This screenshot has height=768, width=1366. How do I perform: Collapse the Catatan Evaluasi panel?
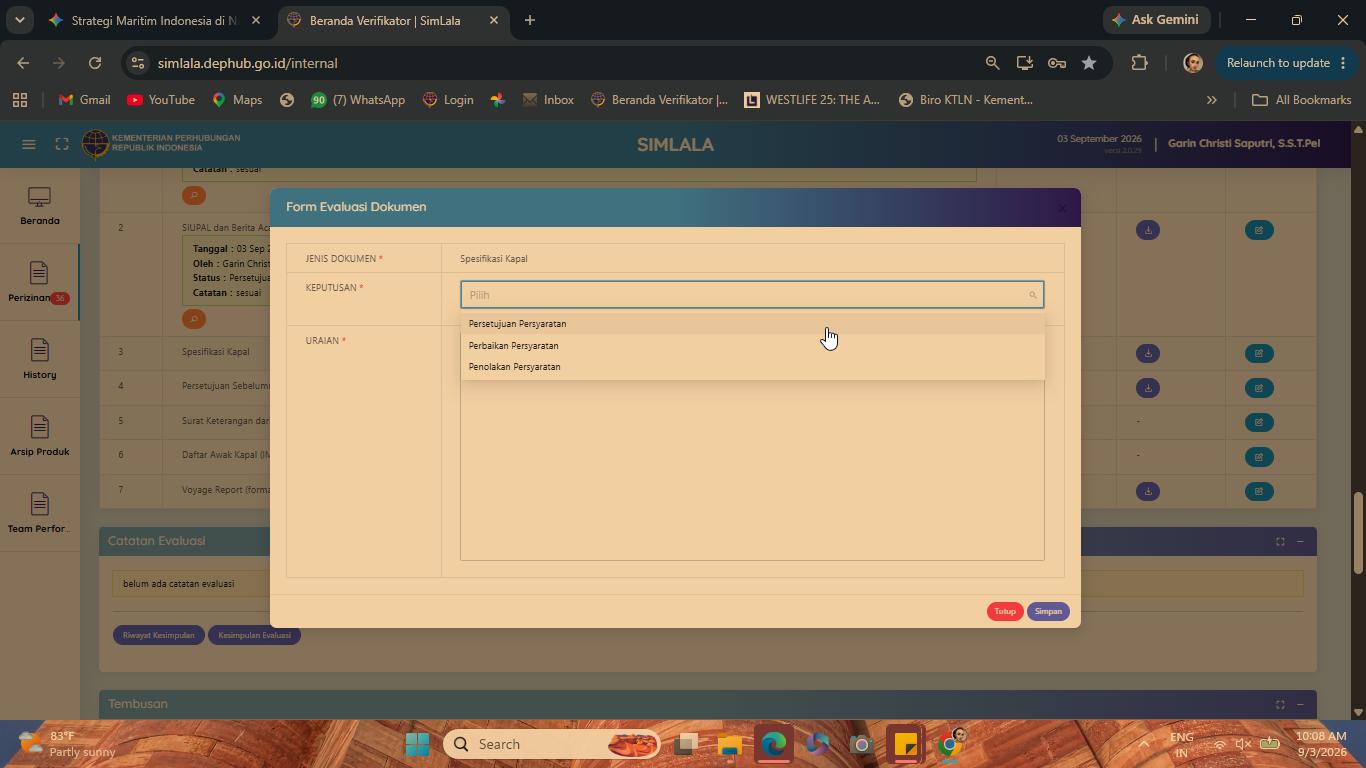pyautogui.click(x=1300, y=541)
